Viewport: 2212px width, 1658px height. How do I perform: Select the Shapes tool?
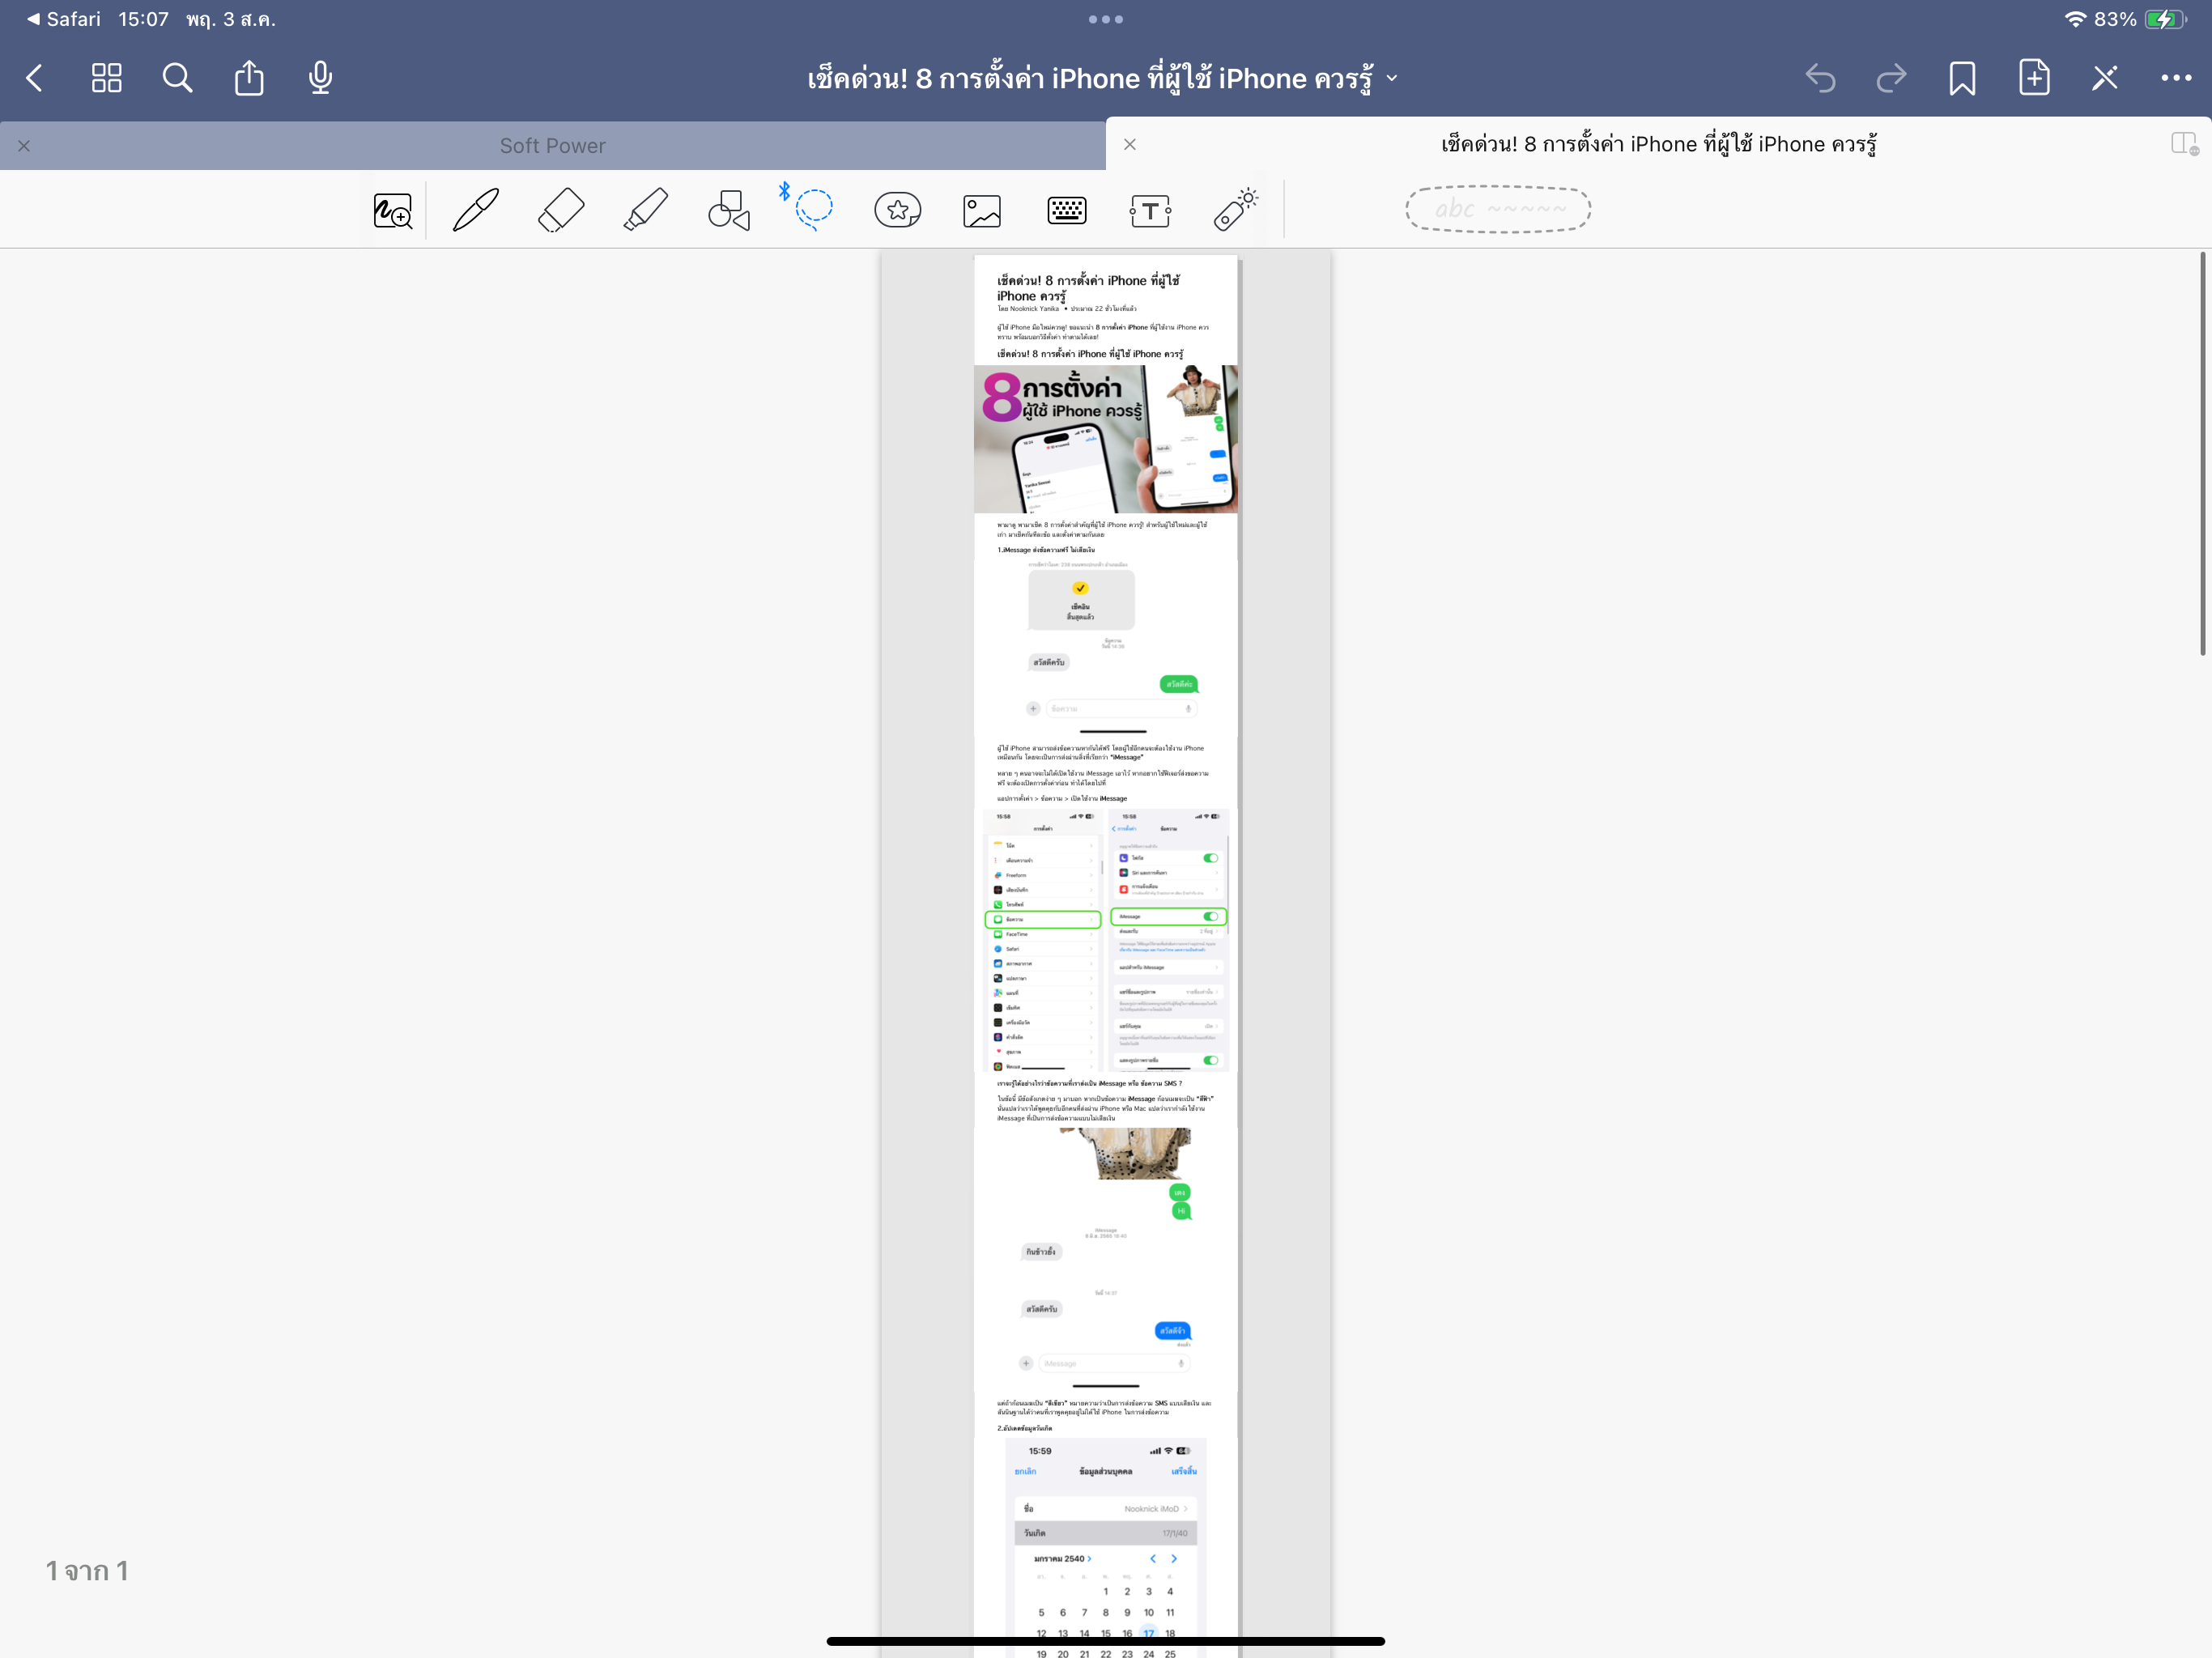tap(729, 210)
